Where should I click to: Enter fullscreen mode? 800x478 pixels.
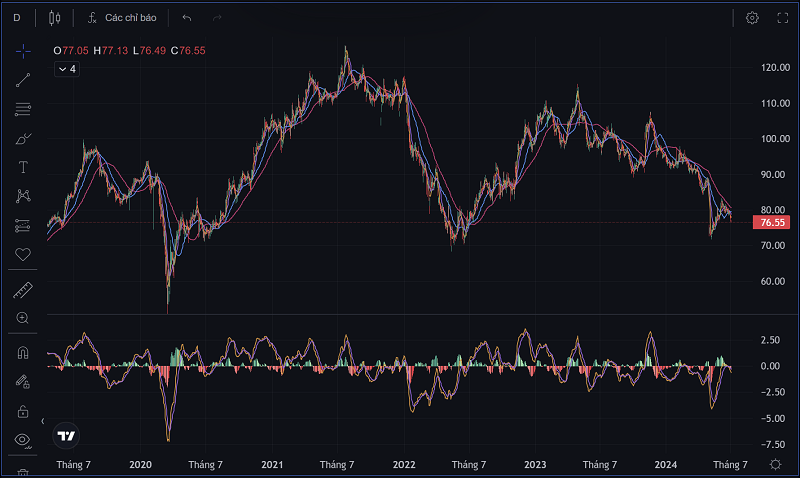tap(783, 18)
